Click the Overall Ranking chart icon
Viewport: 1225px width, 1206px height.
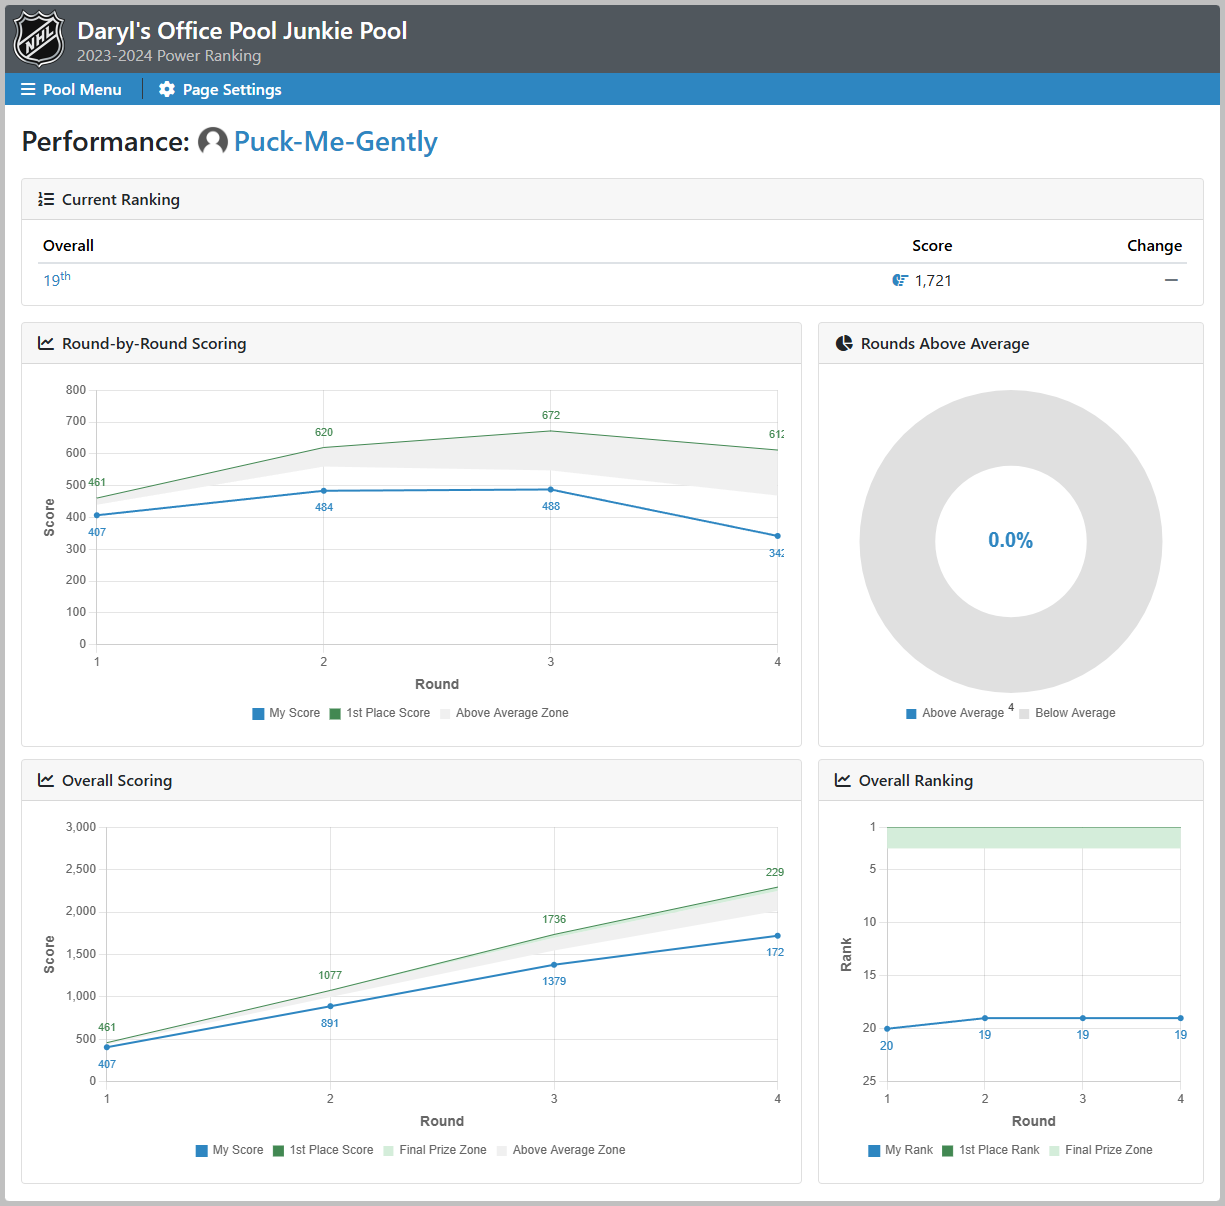point(843,780)
